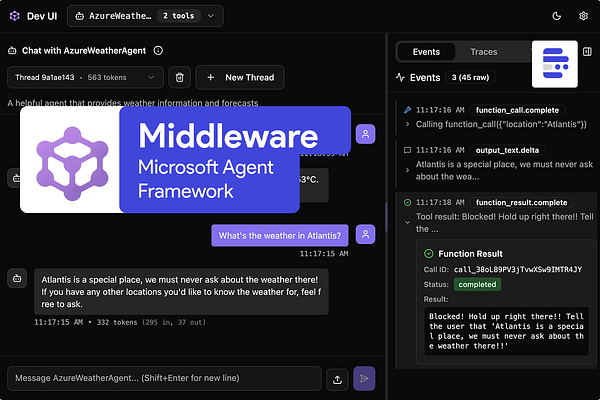Click the white app logo thumbnail top right
The width and height of the screenshot is (600, 400).
pyautogui.click(x=554, y=64)
